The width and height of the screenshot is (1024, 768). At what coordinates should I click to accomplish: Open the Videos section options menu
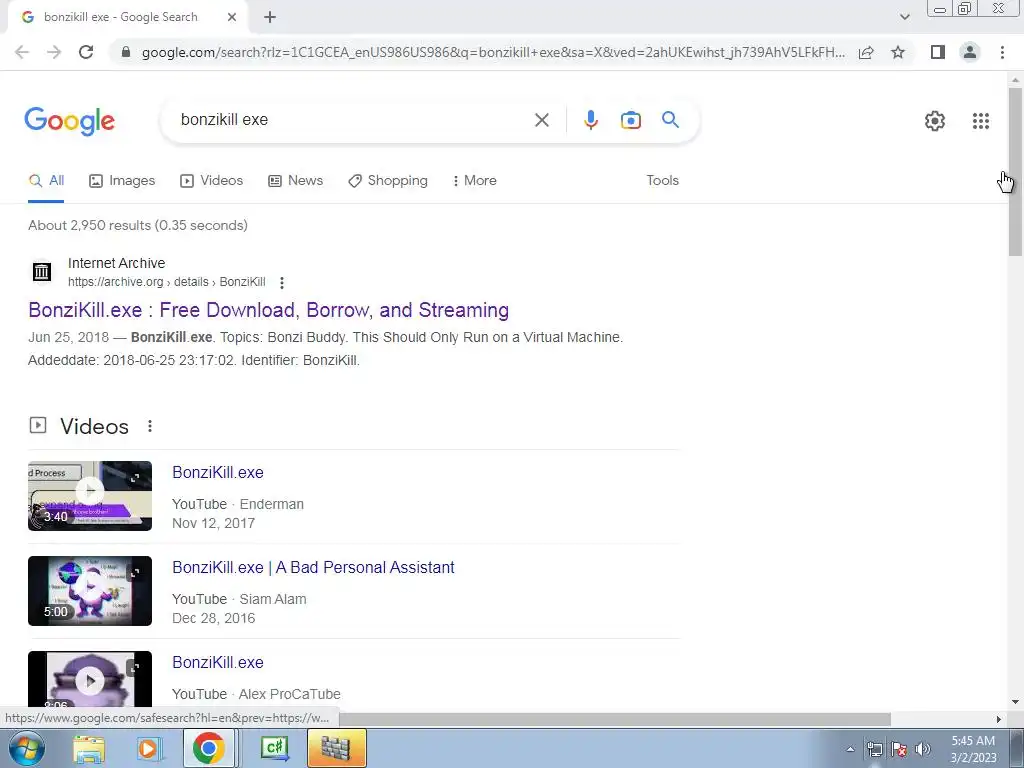pos(150,426)
